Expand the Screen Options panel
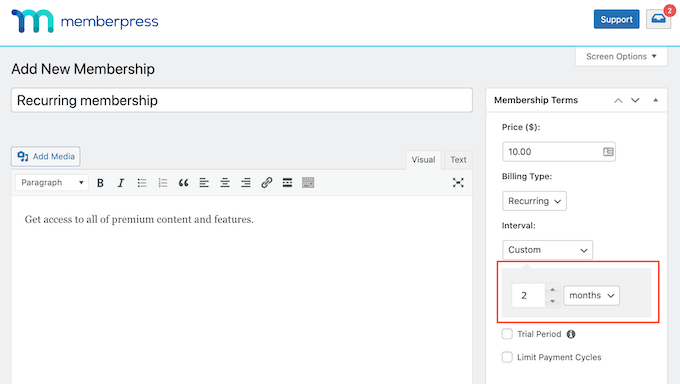Viewport: 680px width, 384px height. (621, 56)
